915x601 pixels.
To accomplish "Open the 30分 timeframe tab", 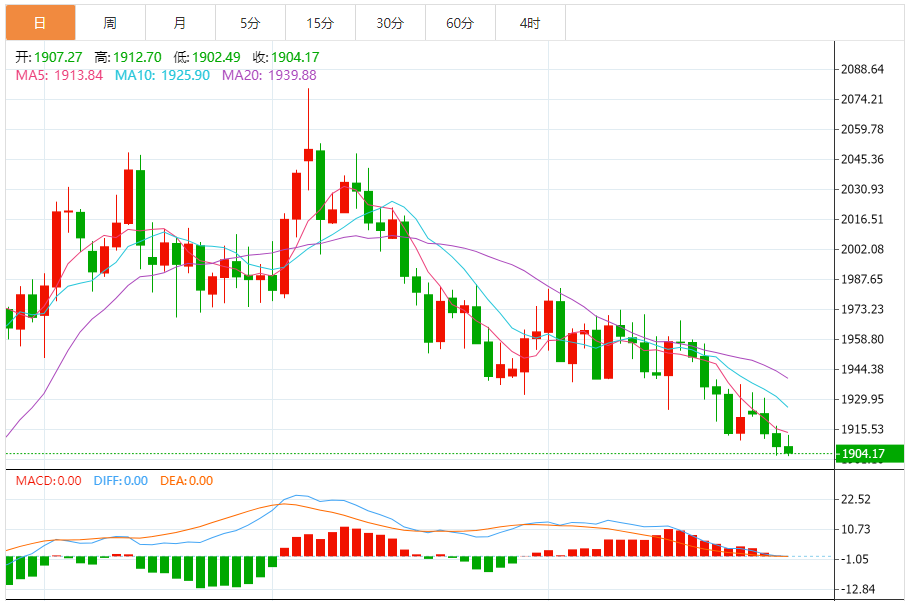I will [390, 23].
